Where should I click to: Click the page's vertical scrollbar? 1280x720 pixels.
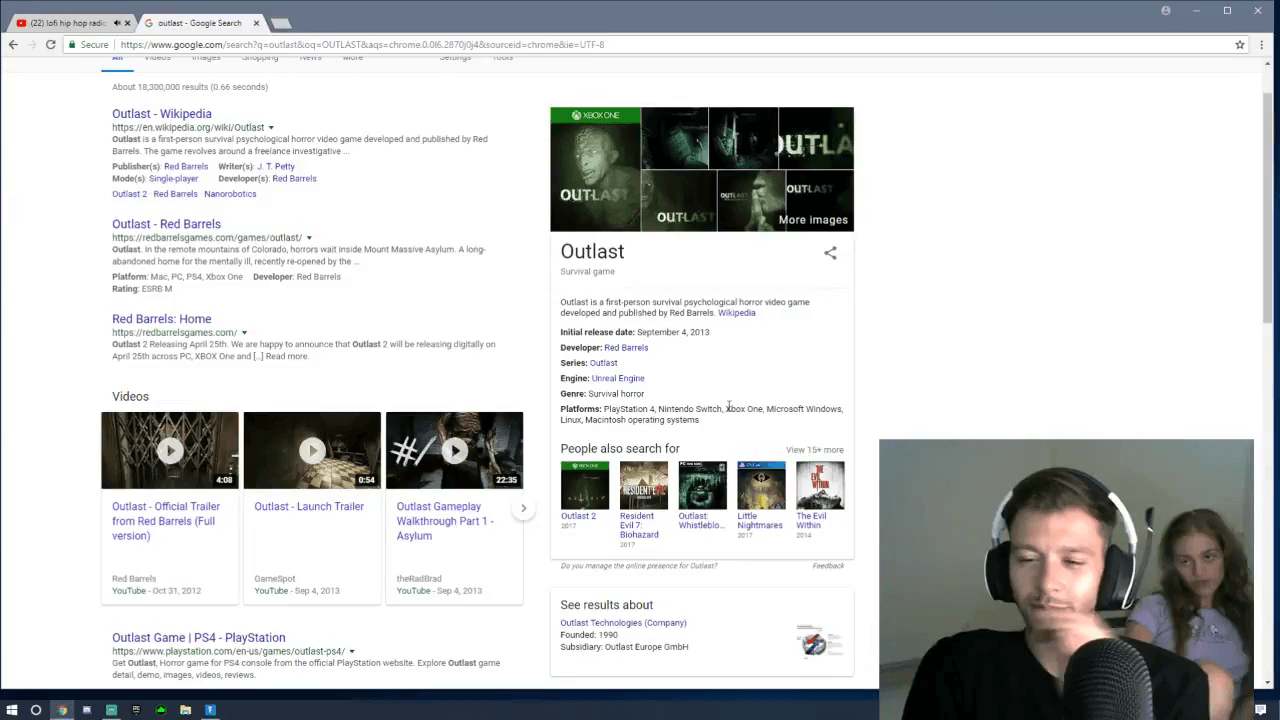(1268, 200)
